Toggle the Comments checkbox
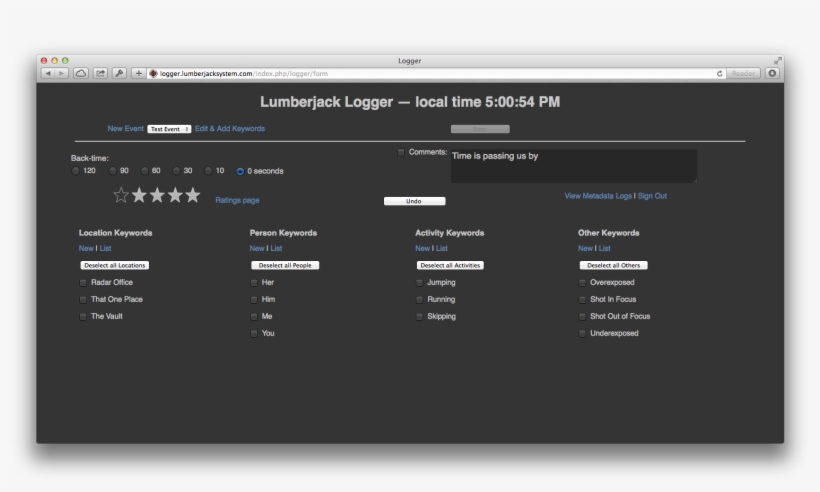Screen dimensions: 820x492 click(401, 152)
